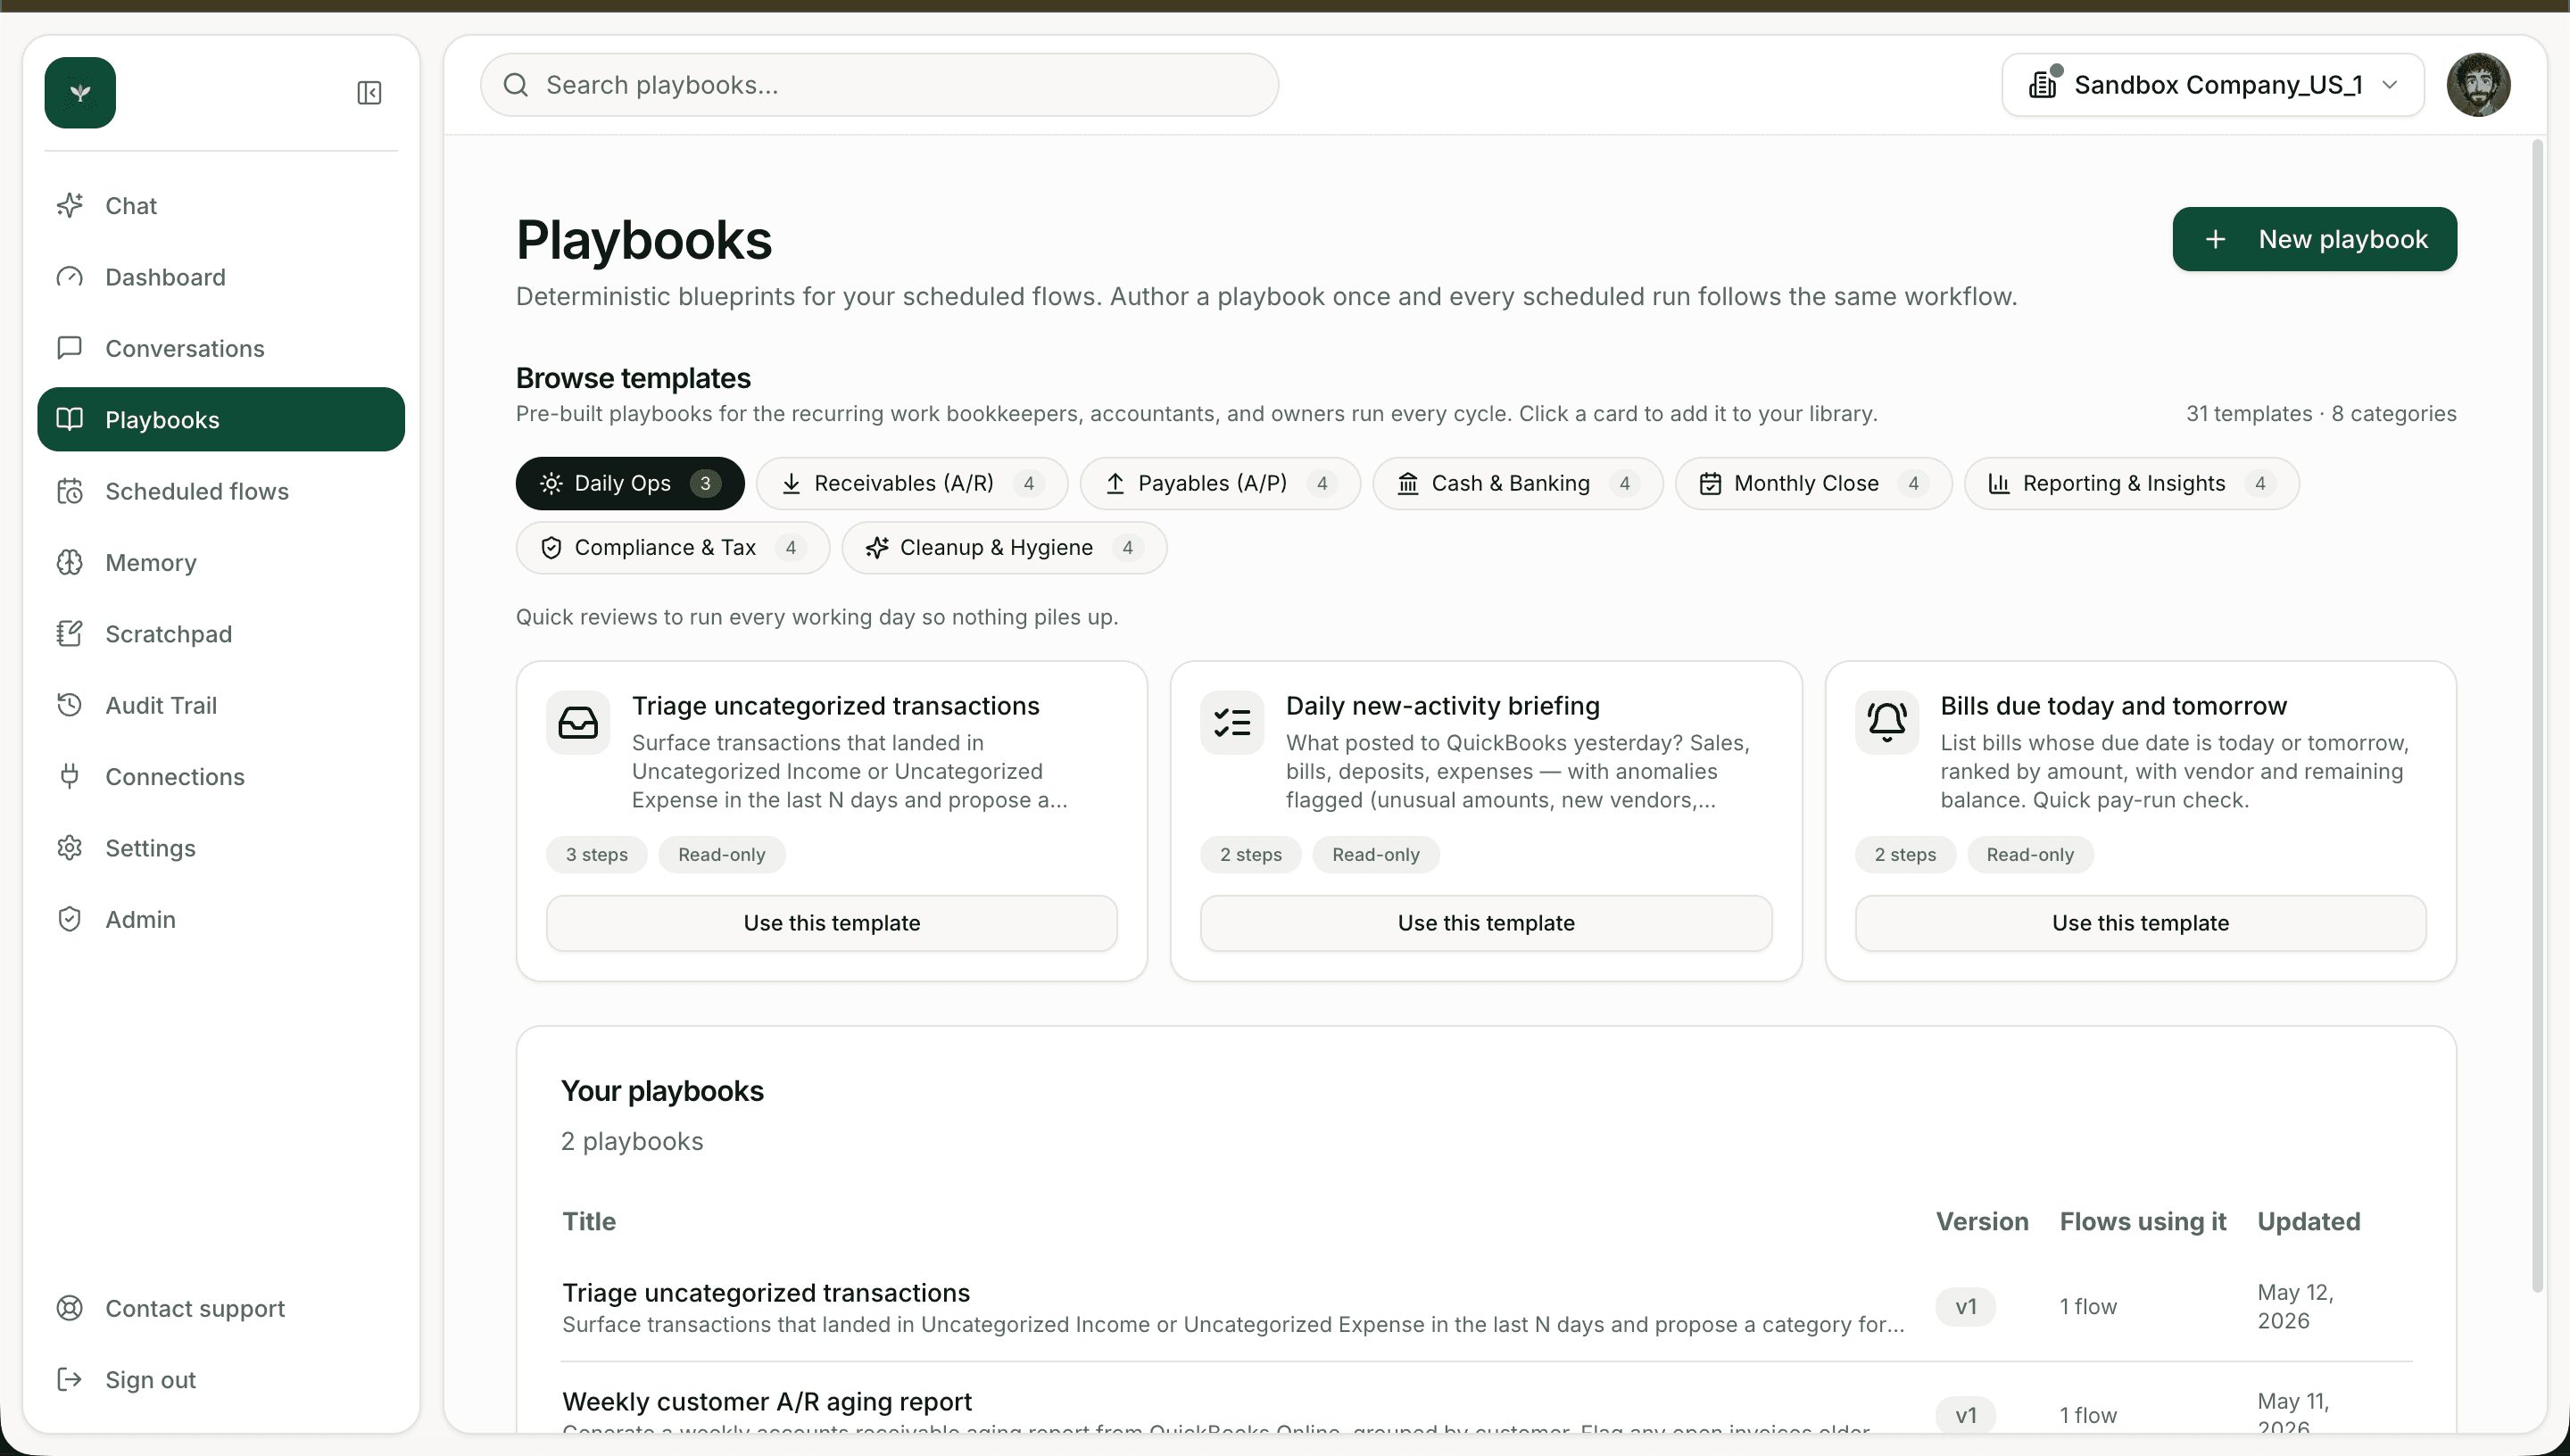Open Scheduled flows page

coord(220,491)
